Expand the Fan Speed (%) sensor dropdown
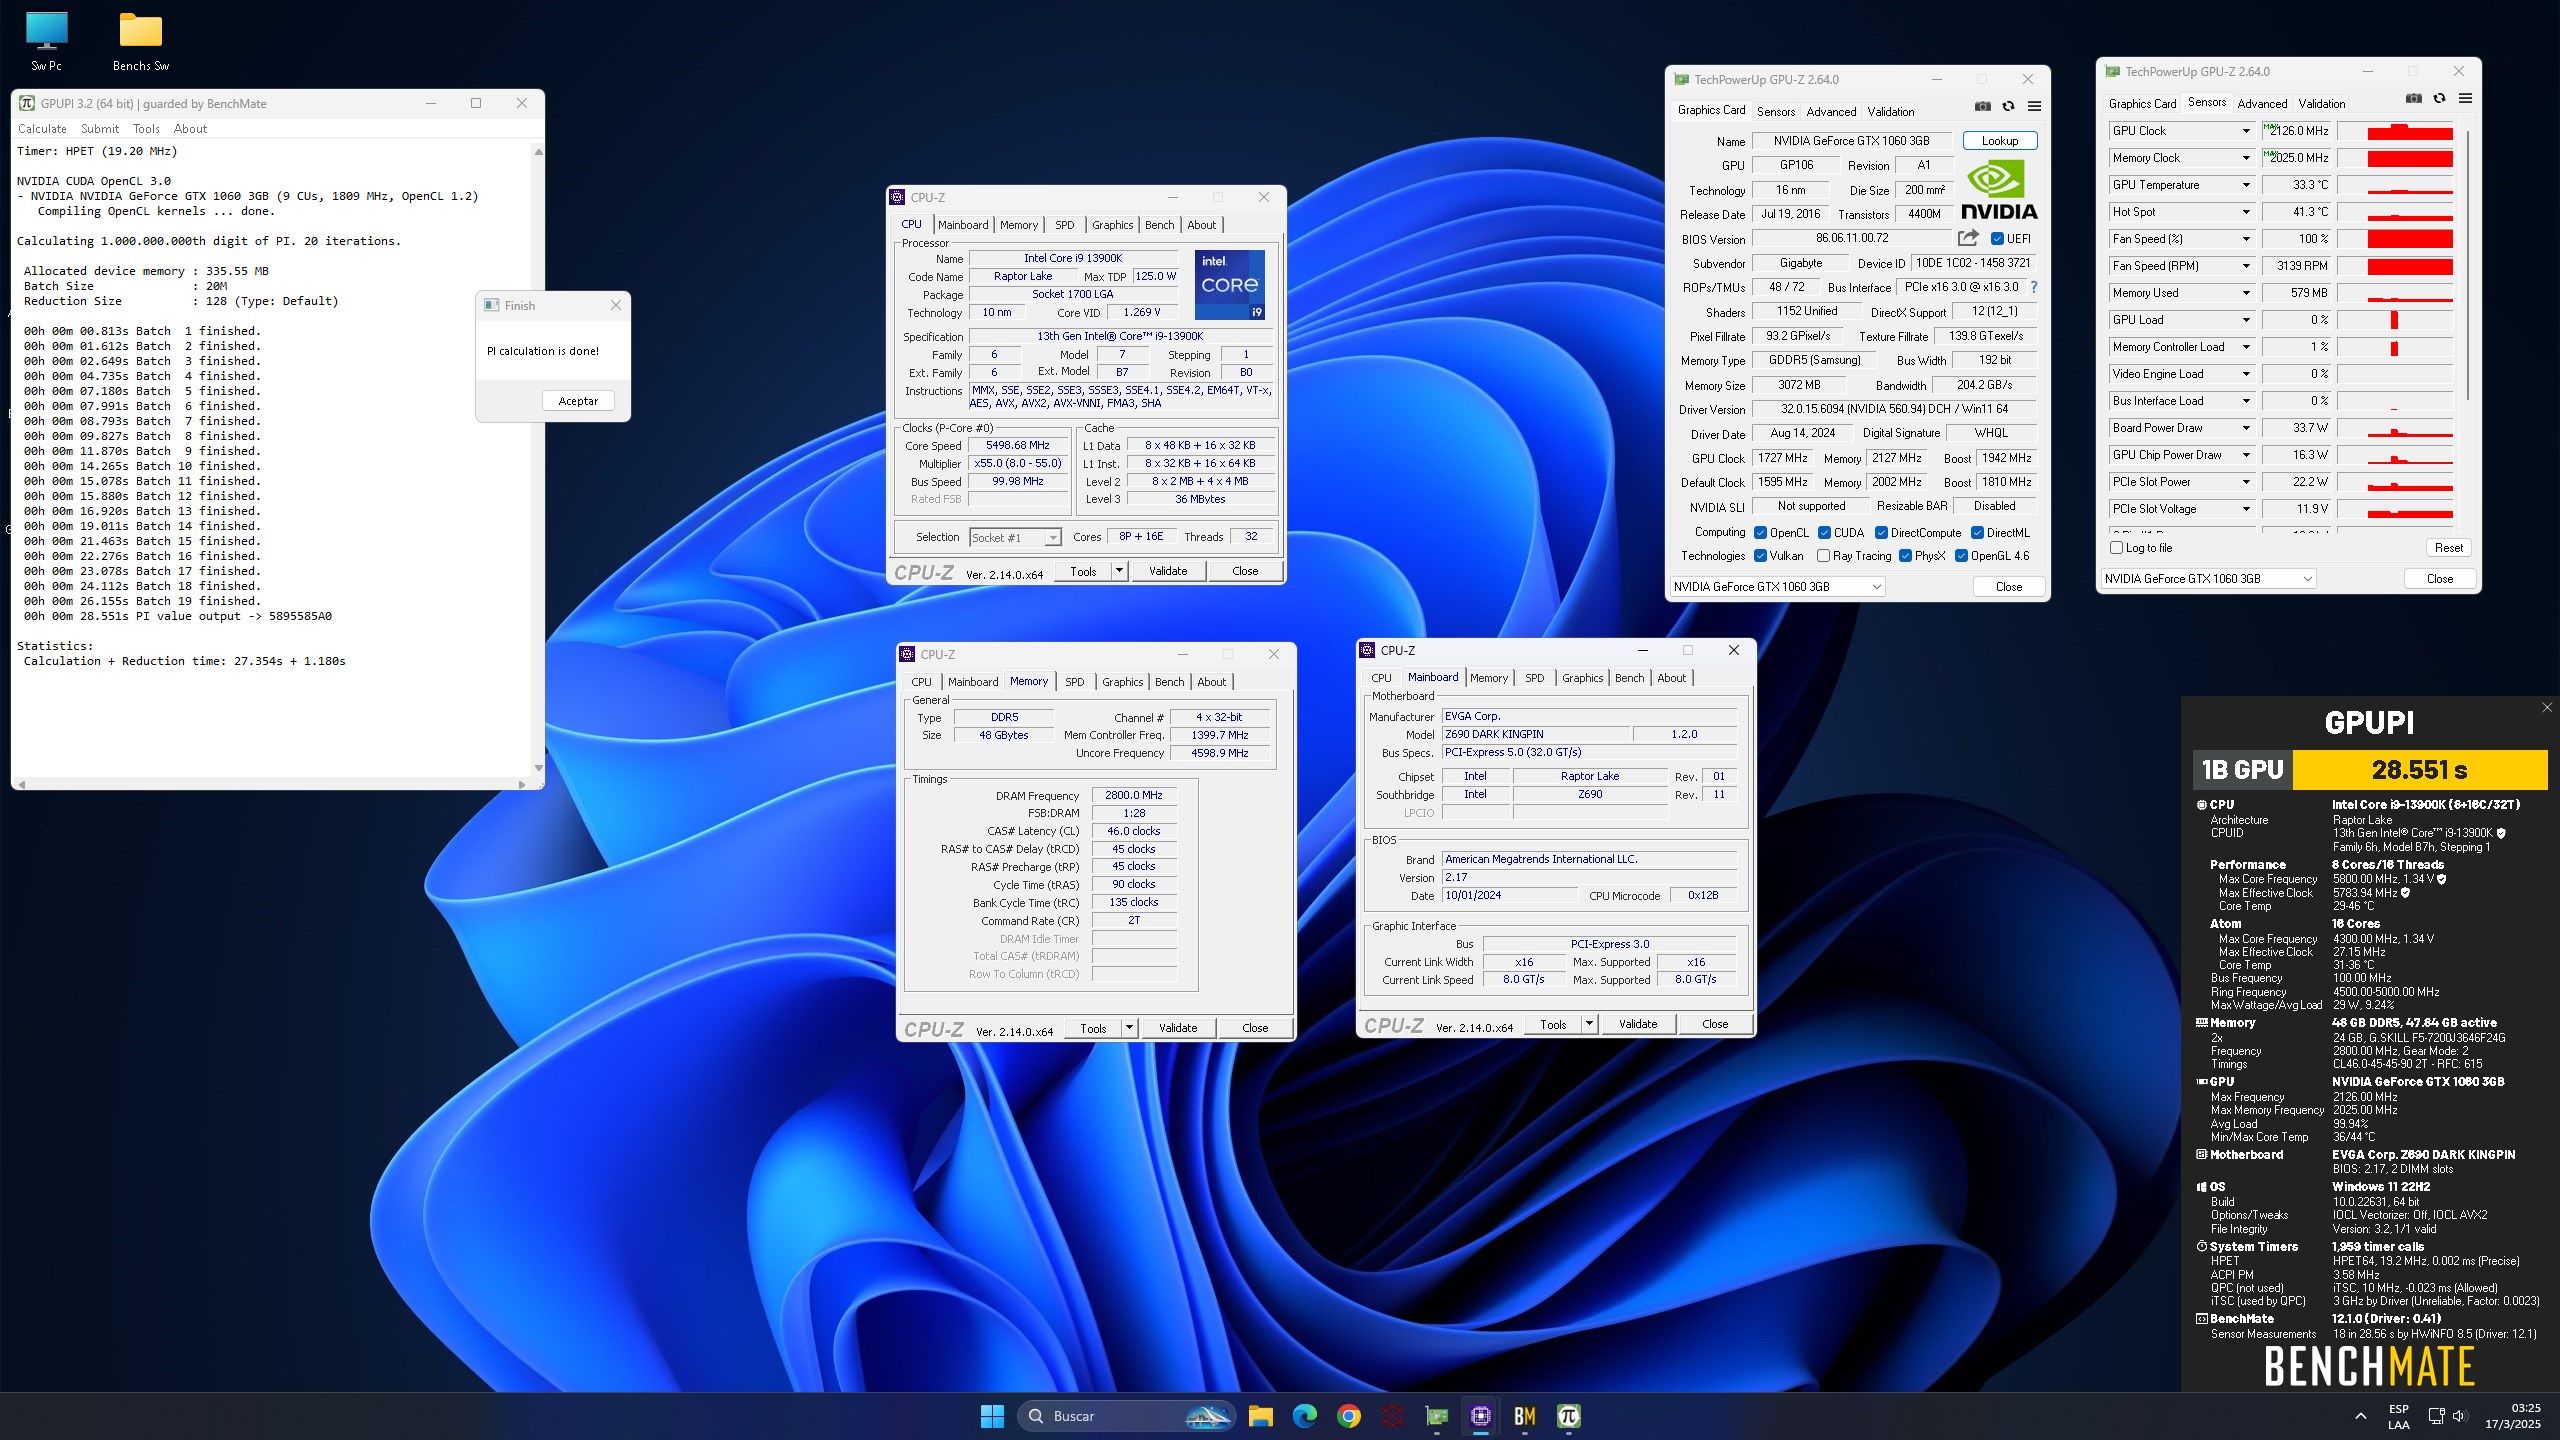 click(2245, 239)
